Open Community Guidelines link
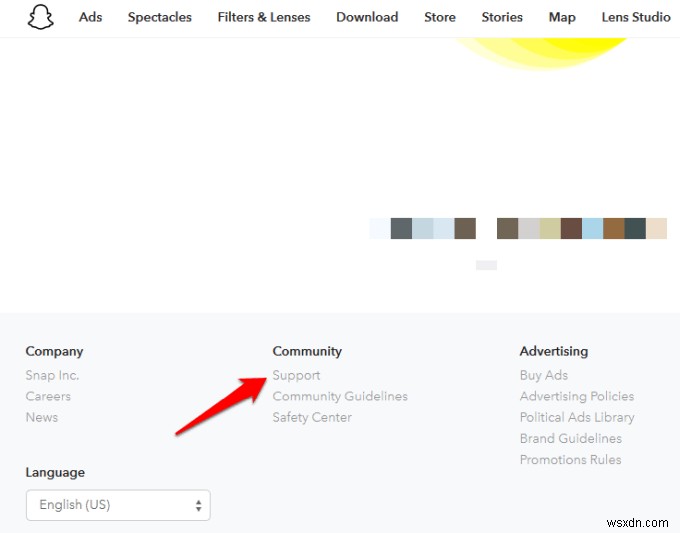The image size is (680, 533). [x=340, y=396]
